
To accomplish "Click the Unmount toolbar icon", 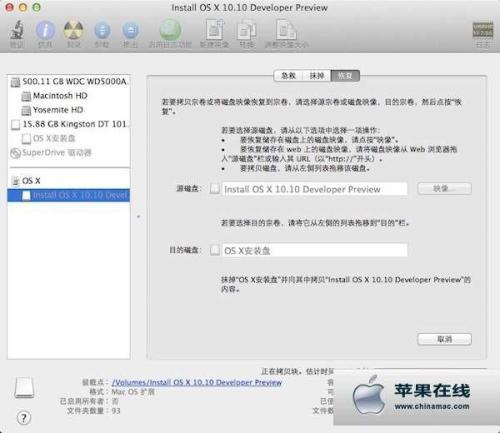I will (x=102, y=31).
